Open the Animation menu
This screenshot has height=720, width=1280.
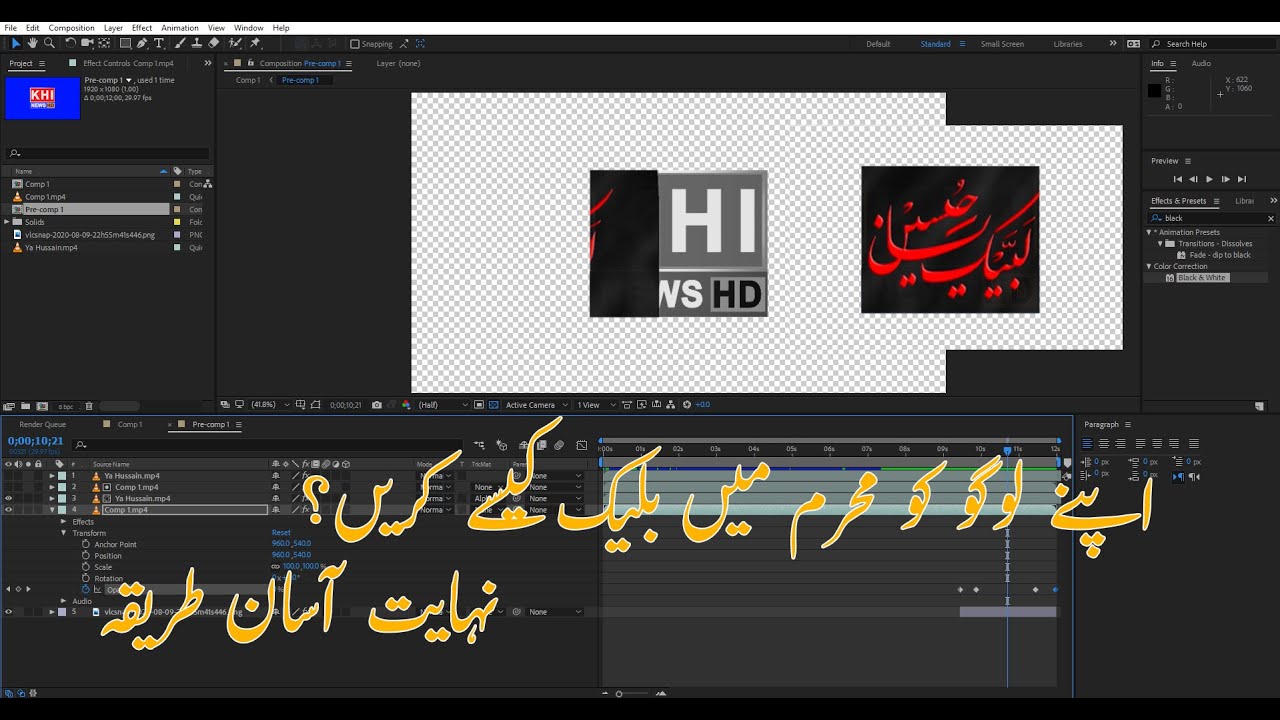(180, 28)
